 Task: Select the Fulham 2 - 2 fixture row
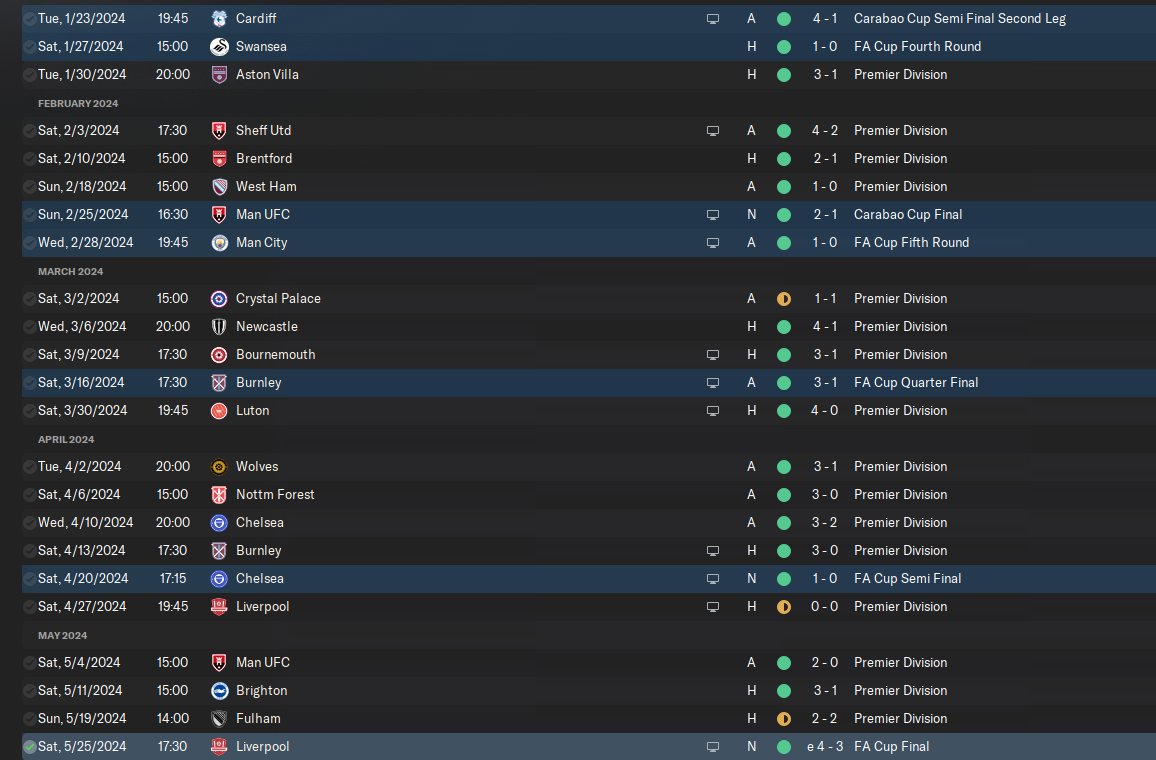(x=589, y=719)
